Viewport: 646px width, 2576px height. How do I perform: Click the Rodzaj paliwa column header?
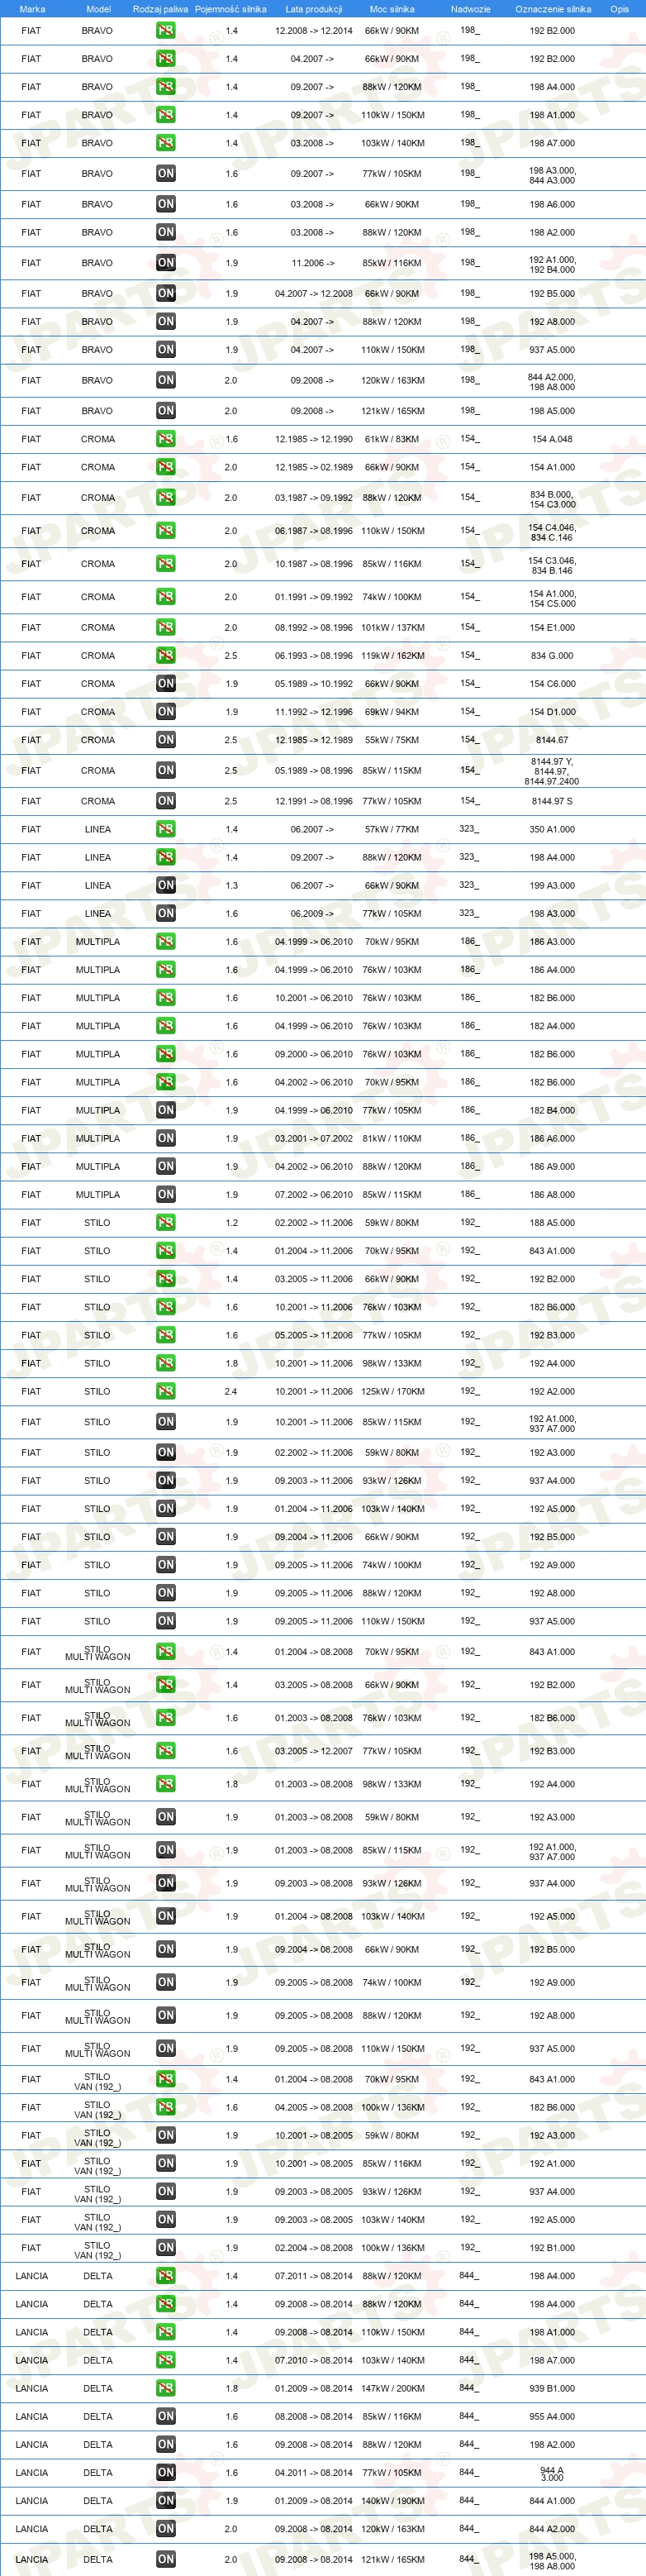point(160,9)
